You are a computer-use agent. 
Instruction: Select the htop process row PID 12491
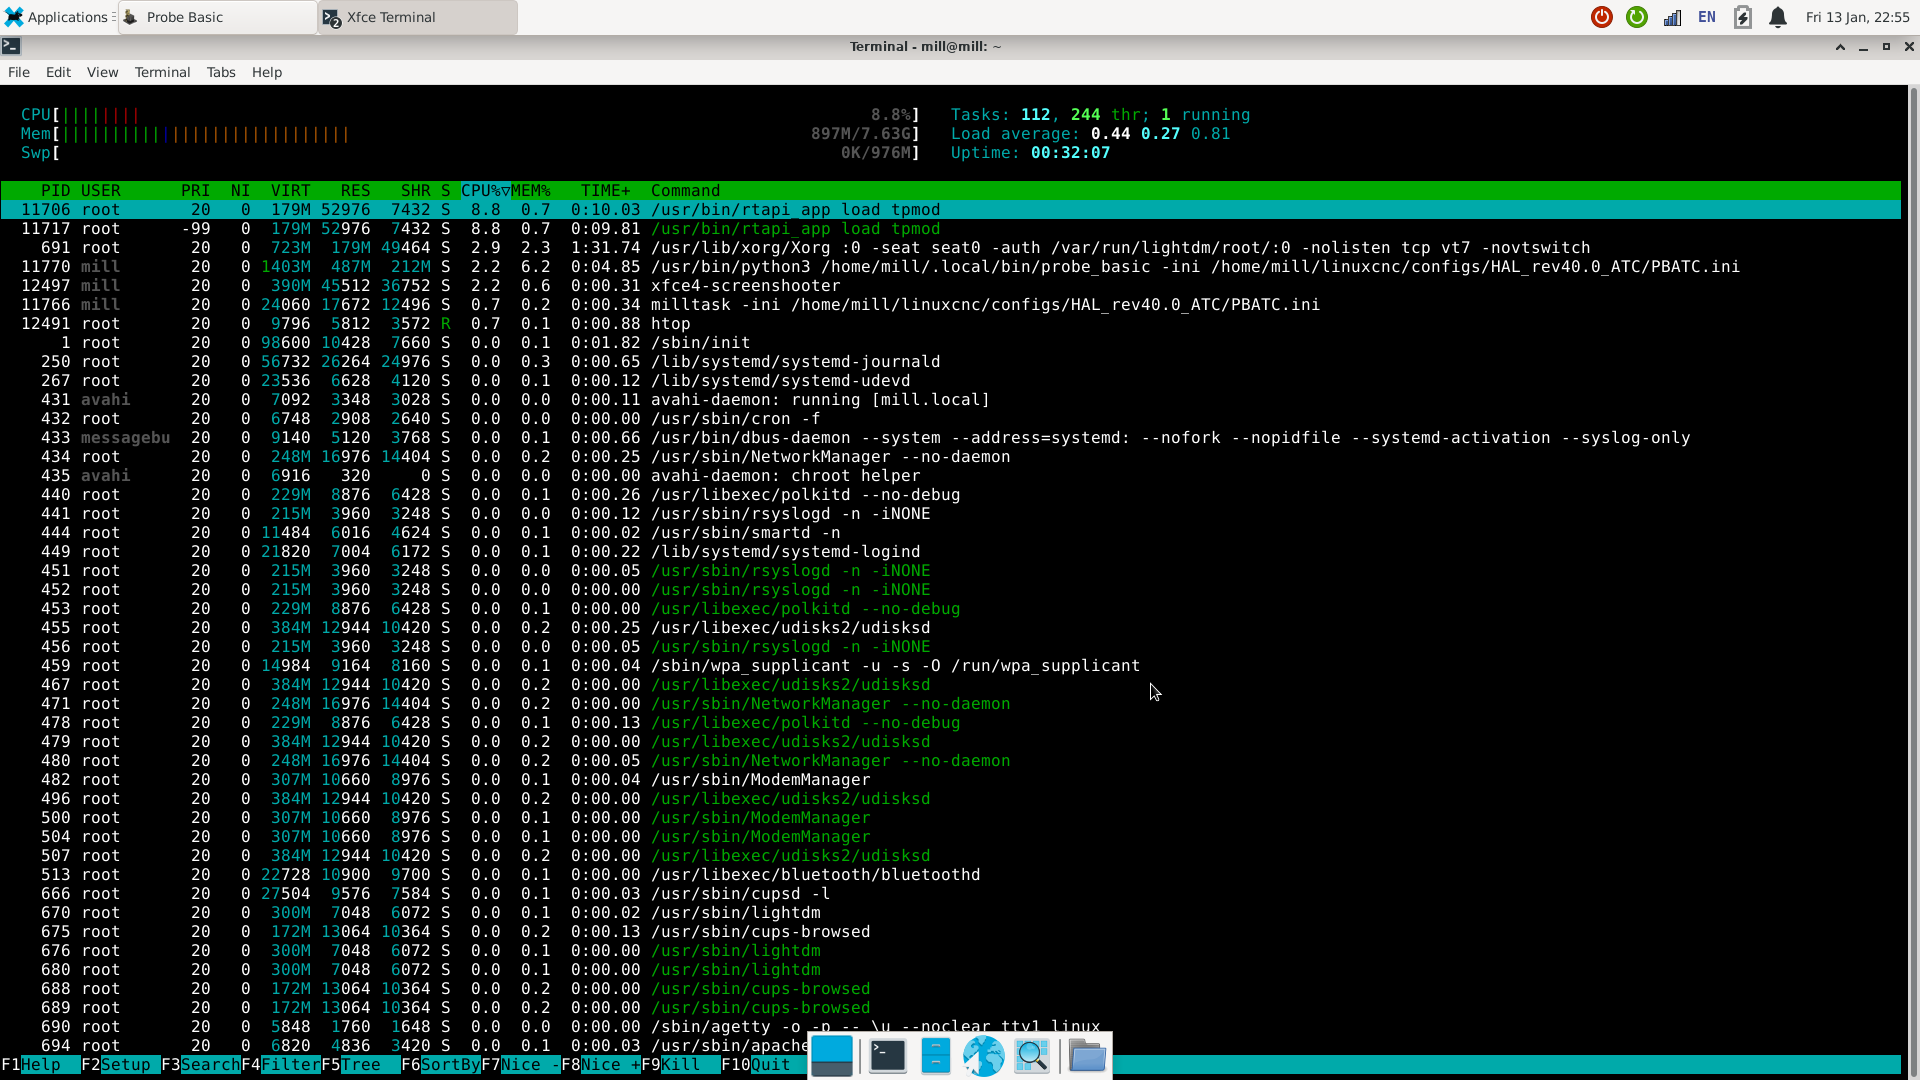(x=950, y=323)
